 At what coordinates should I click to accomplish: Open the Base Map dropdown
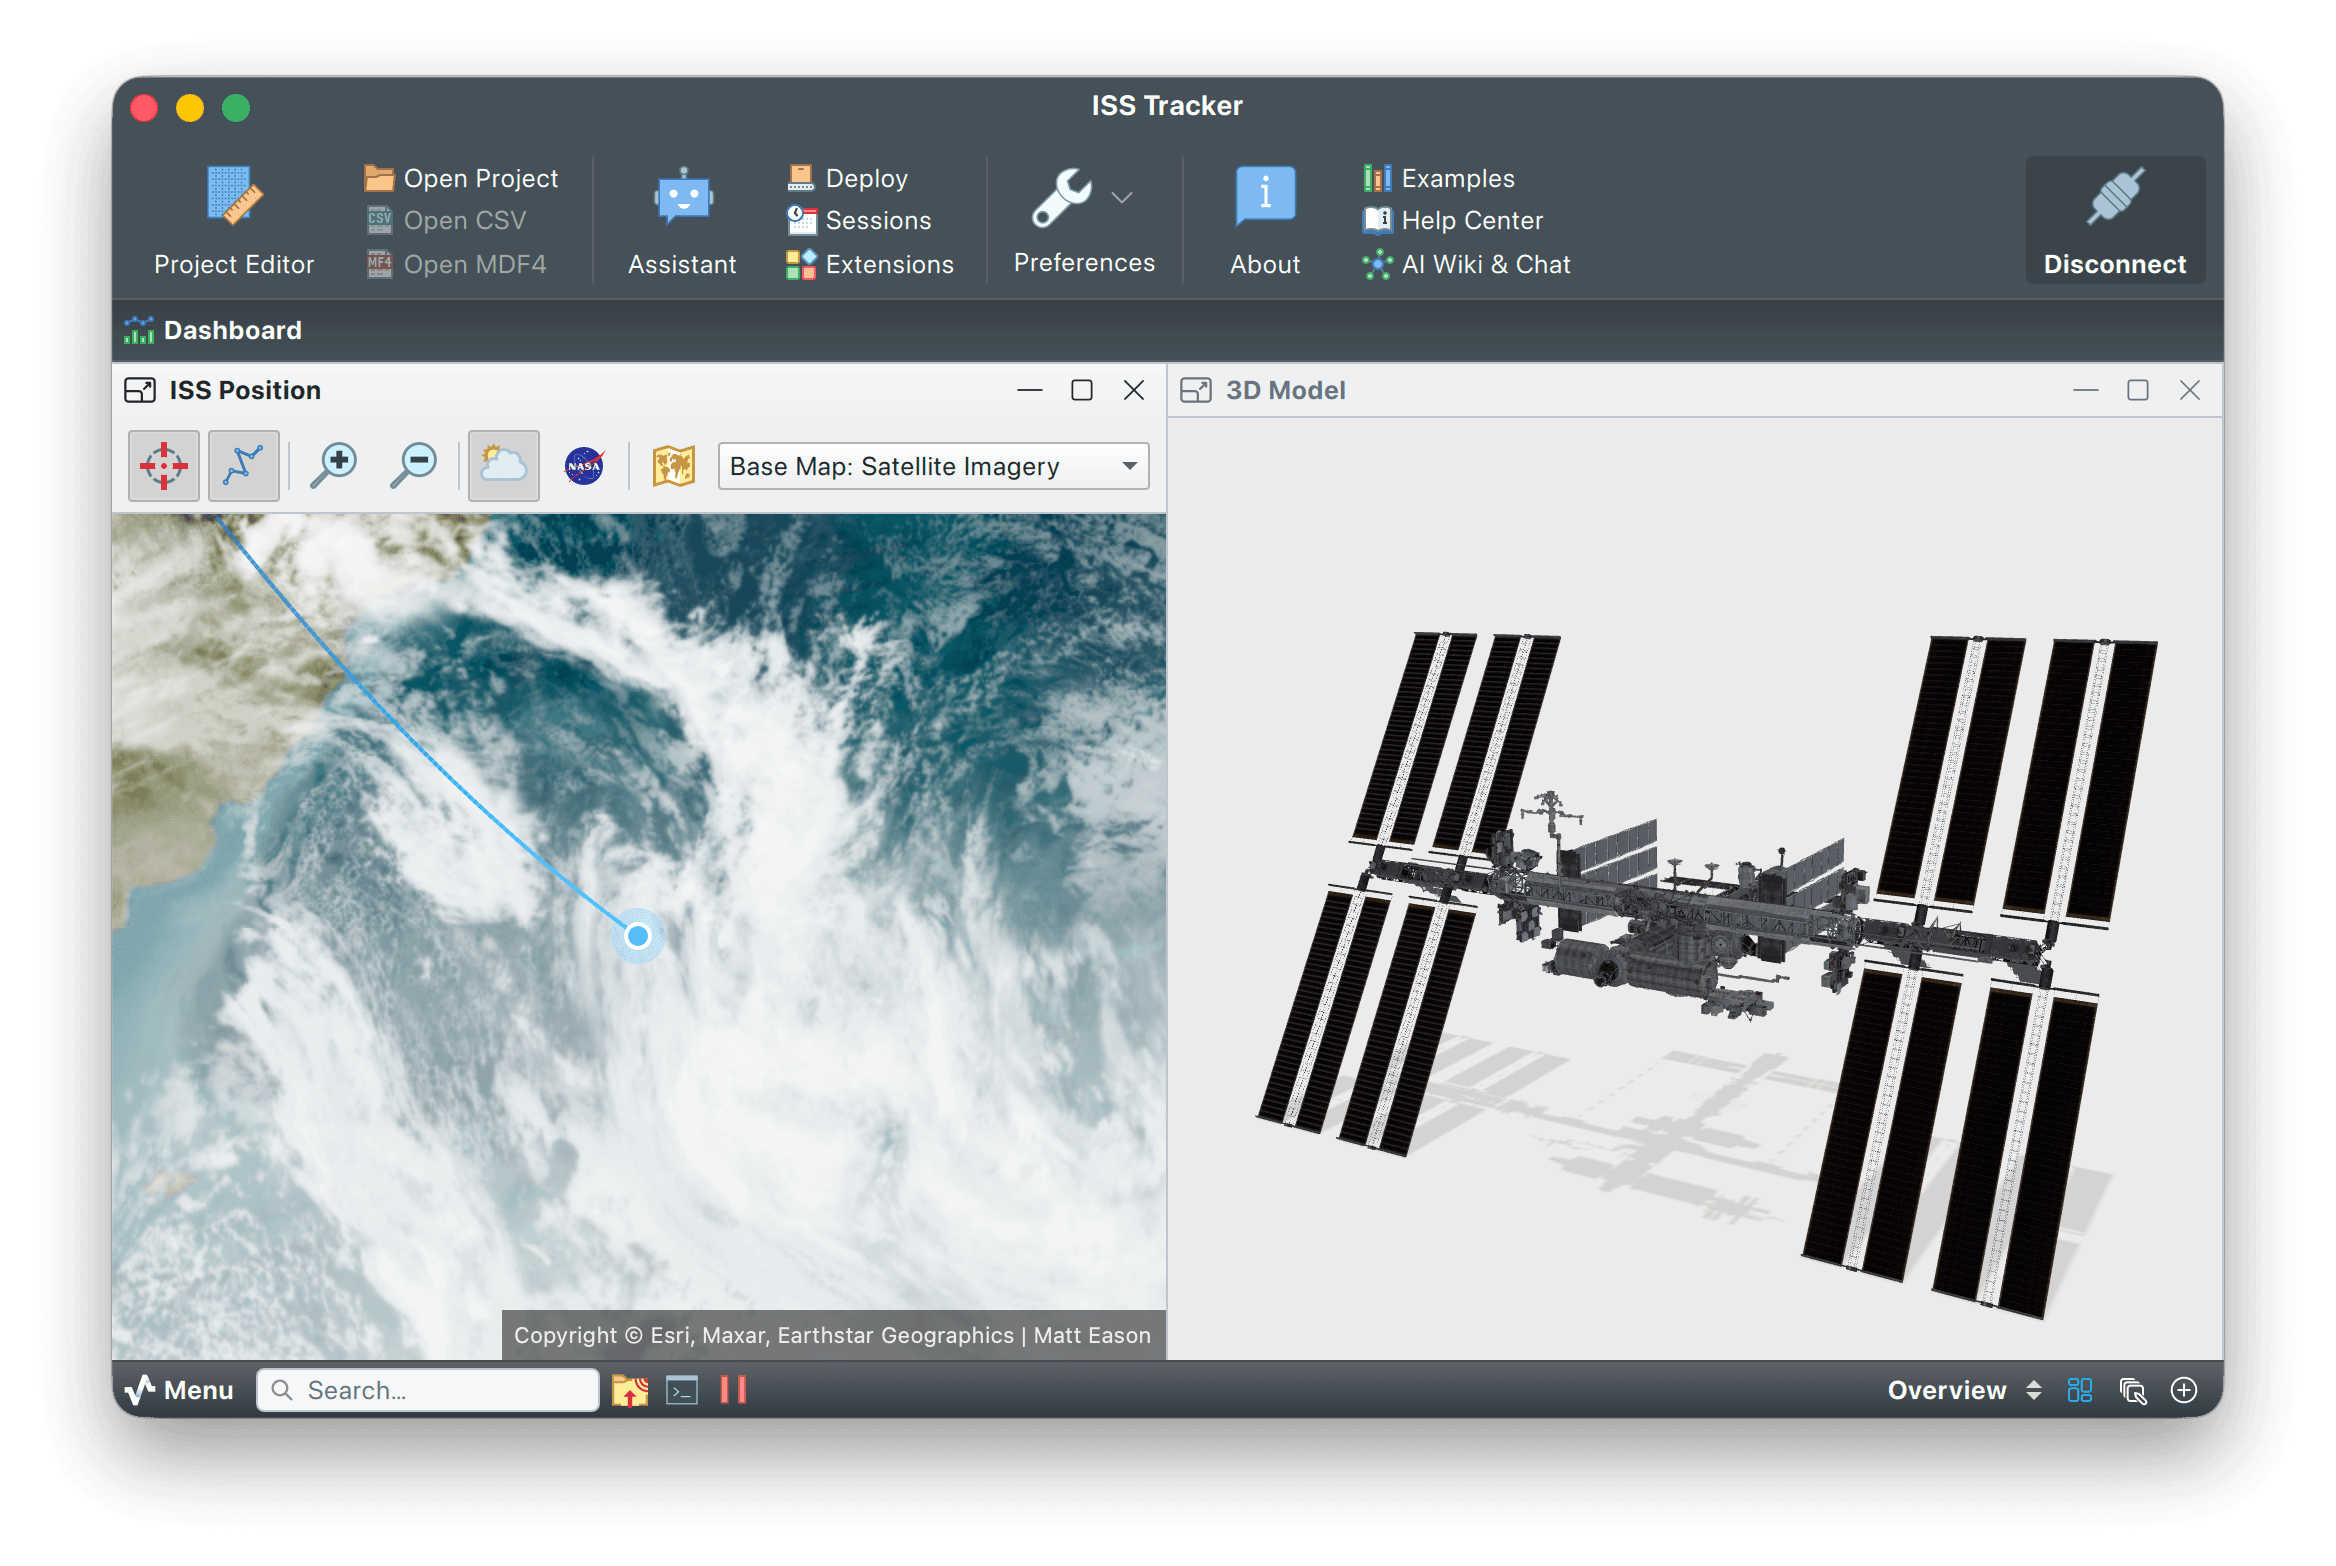(x=934, y=466)
